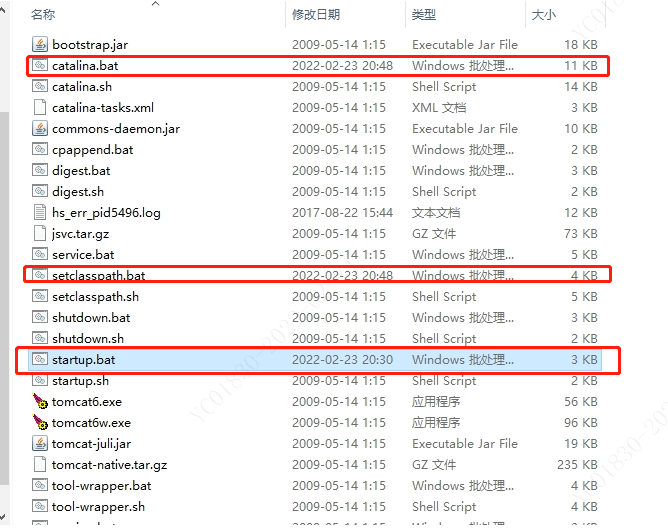Sort files by 修改日期 column header

(x=316, y=15)
